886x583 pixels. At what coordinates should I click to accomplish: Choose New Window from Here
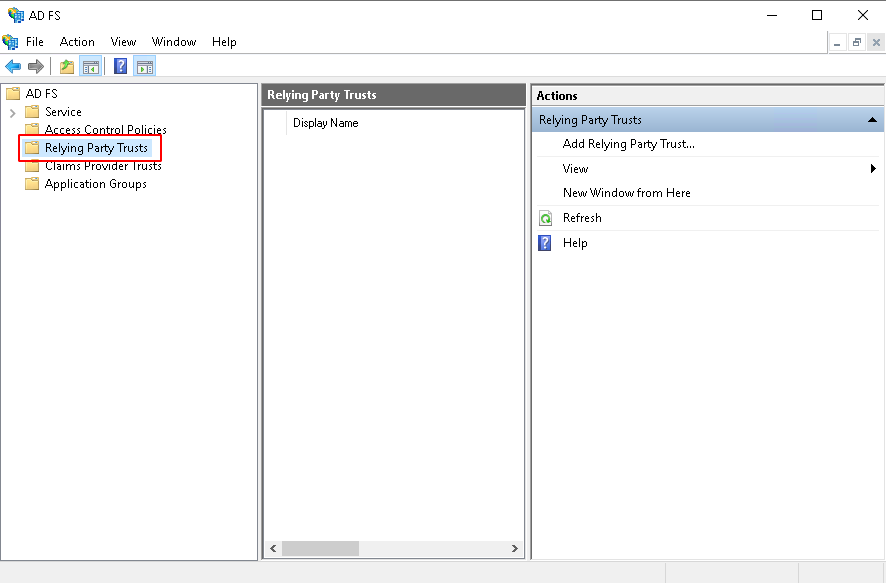point(626,193)
